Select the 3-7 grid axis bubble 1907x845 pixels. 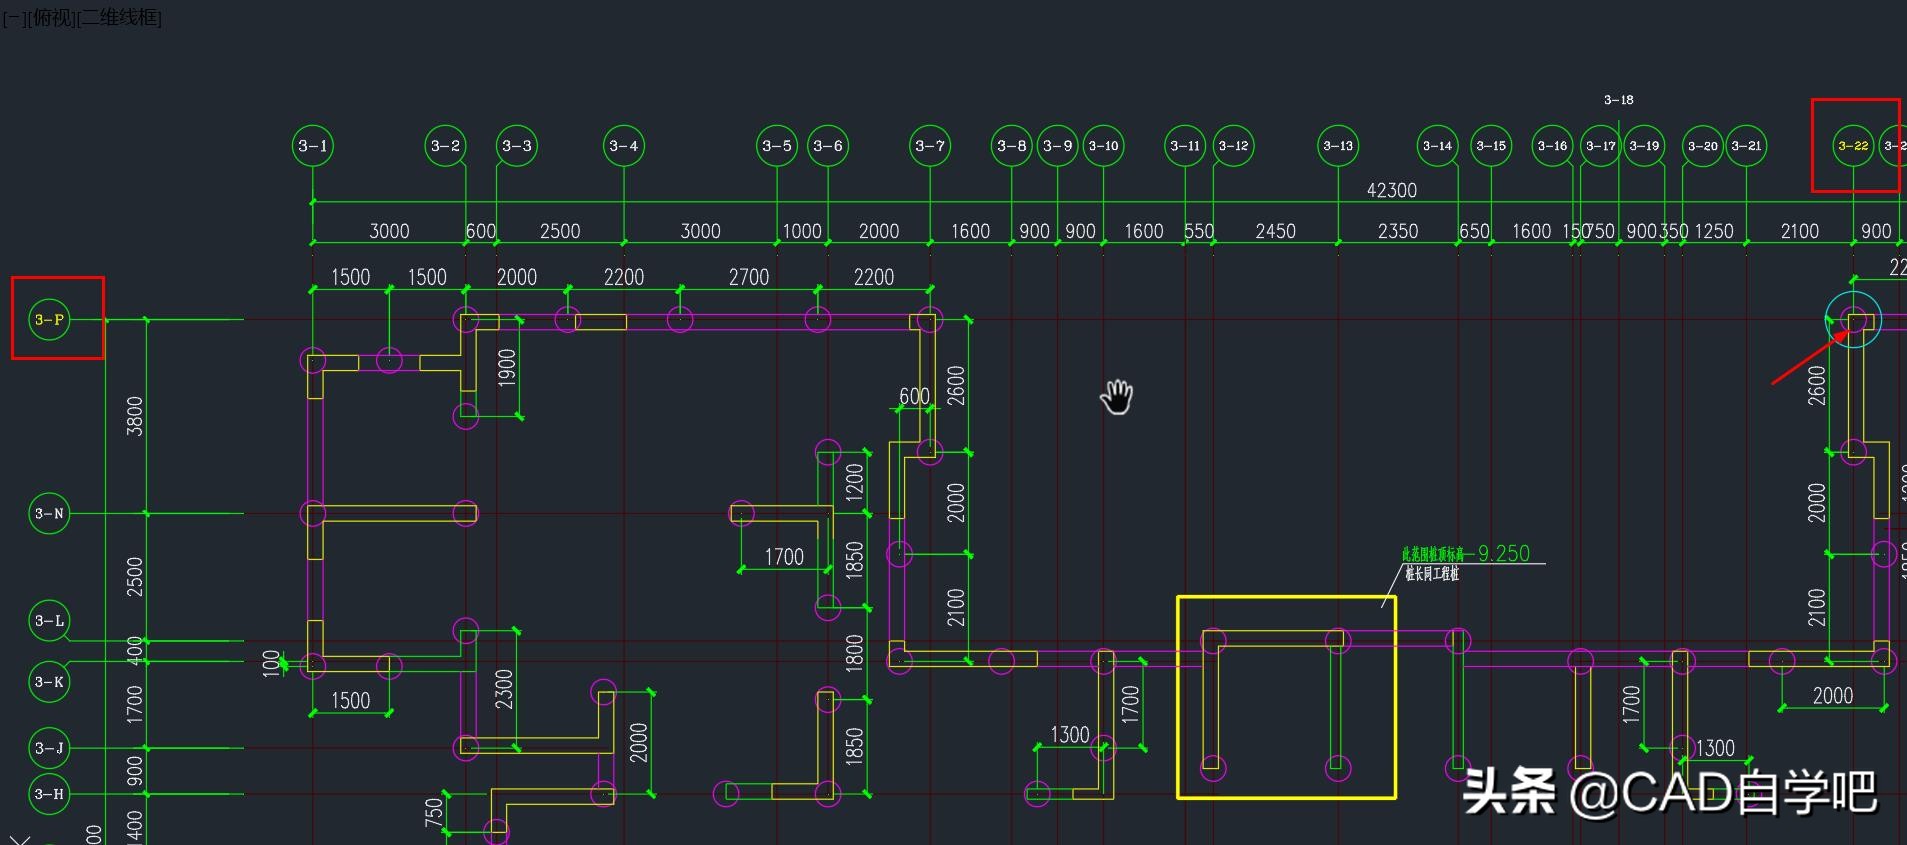930,146
